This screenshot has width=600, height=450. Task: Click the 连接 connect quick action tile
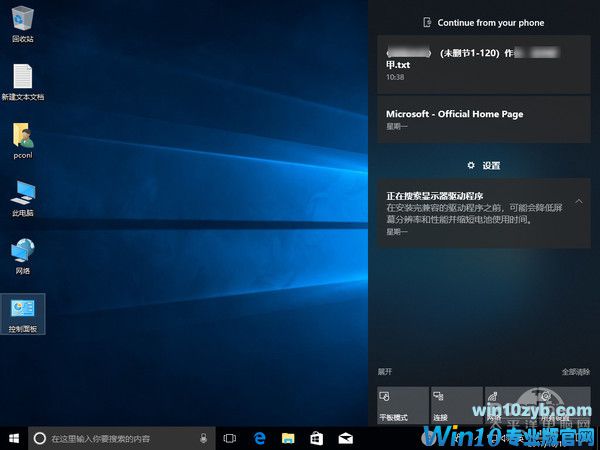pos(457,406)
